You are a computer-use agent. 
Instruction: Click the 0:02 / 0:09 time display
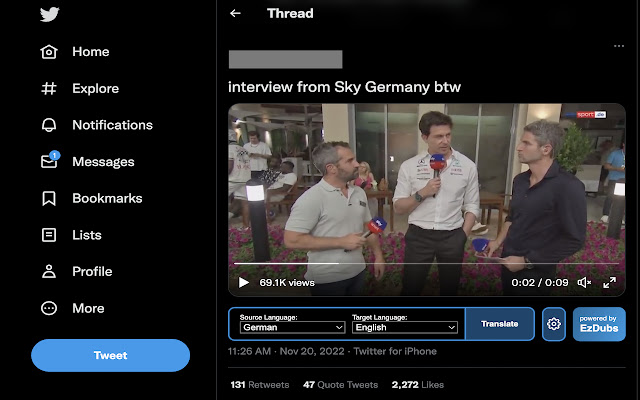coord(540,282)
